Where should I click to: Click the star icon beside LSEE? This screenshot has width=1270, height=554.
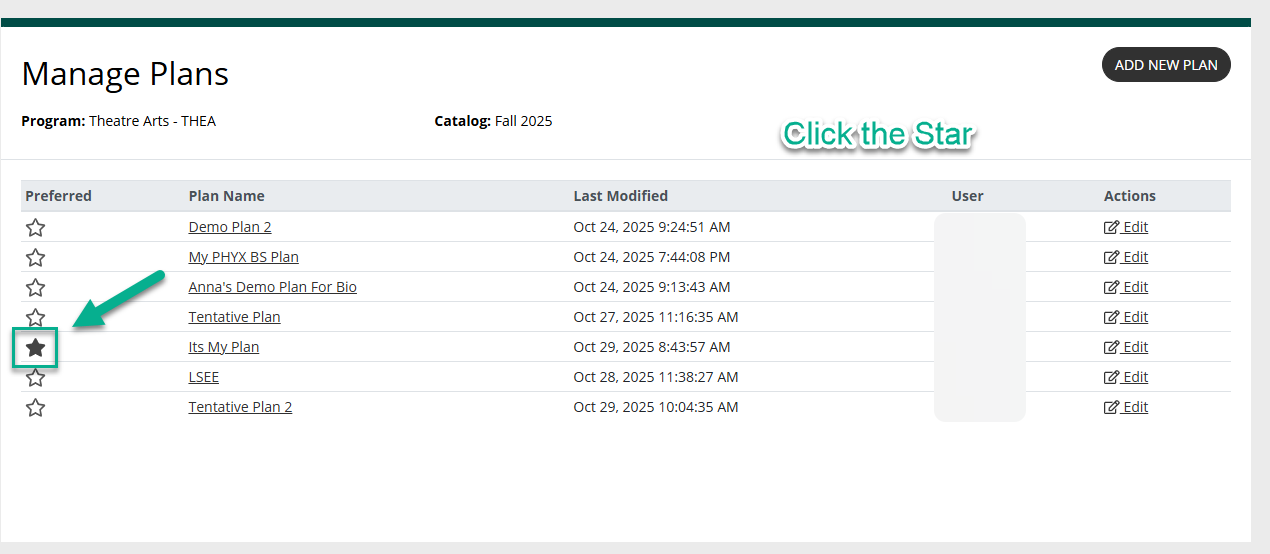[x=35, y=378]
